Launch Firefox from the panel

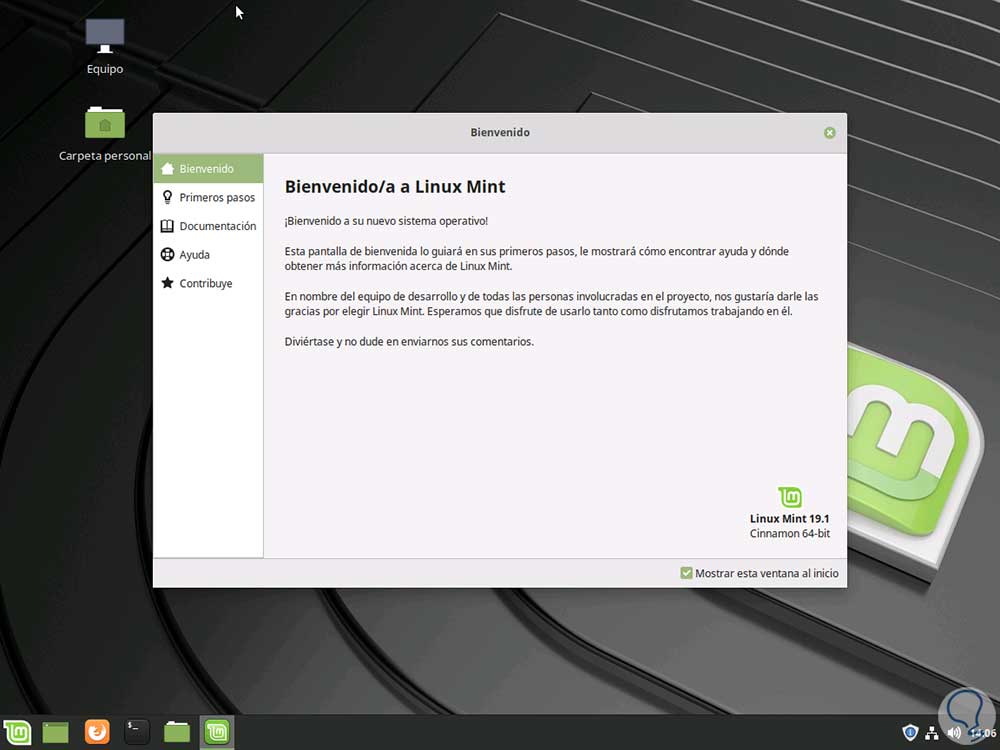coord(97,732)
